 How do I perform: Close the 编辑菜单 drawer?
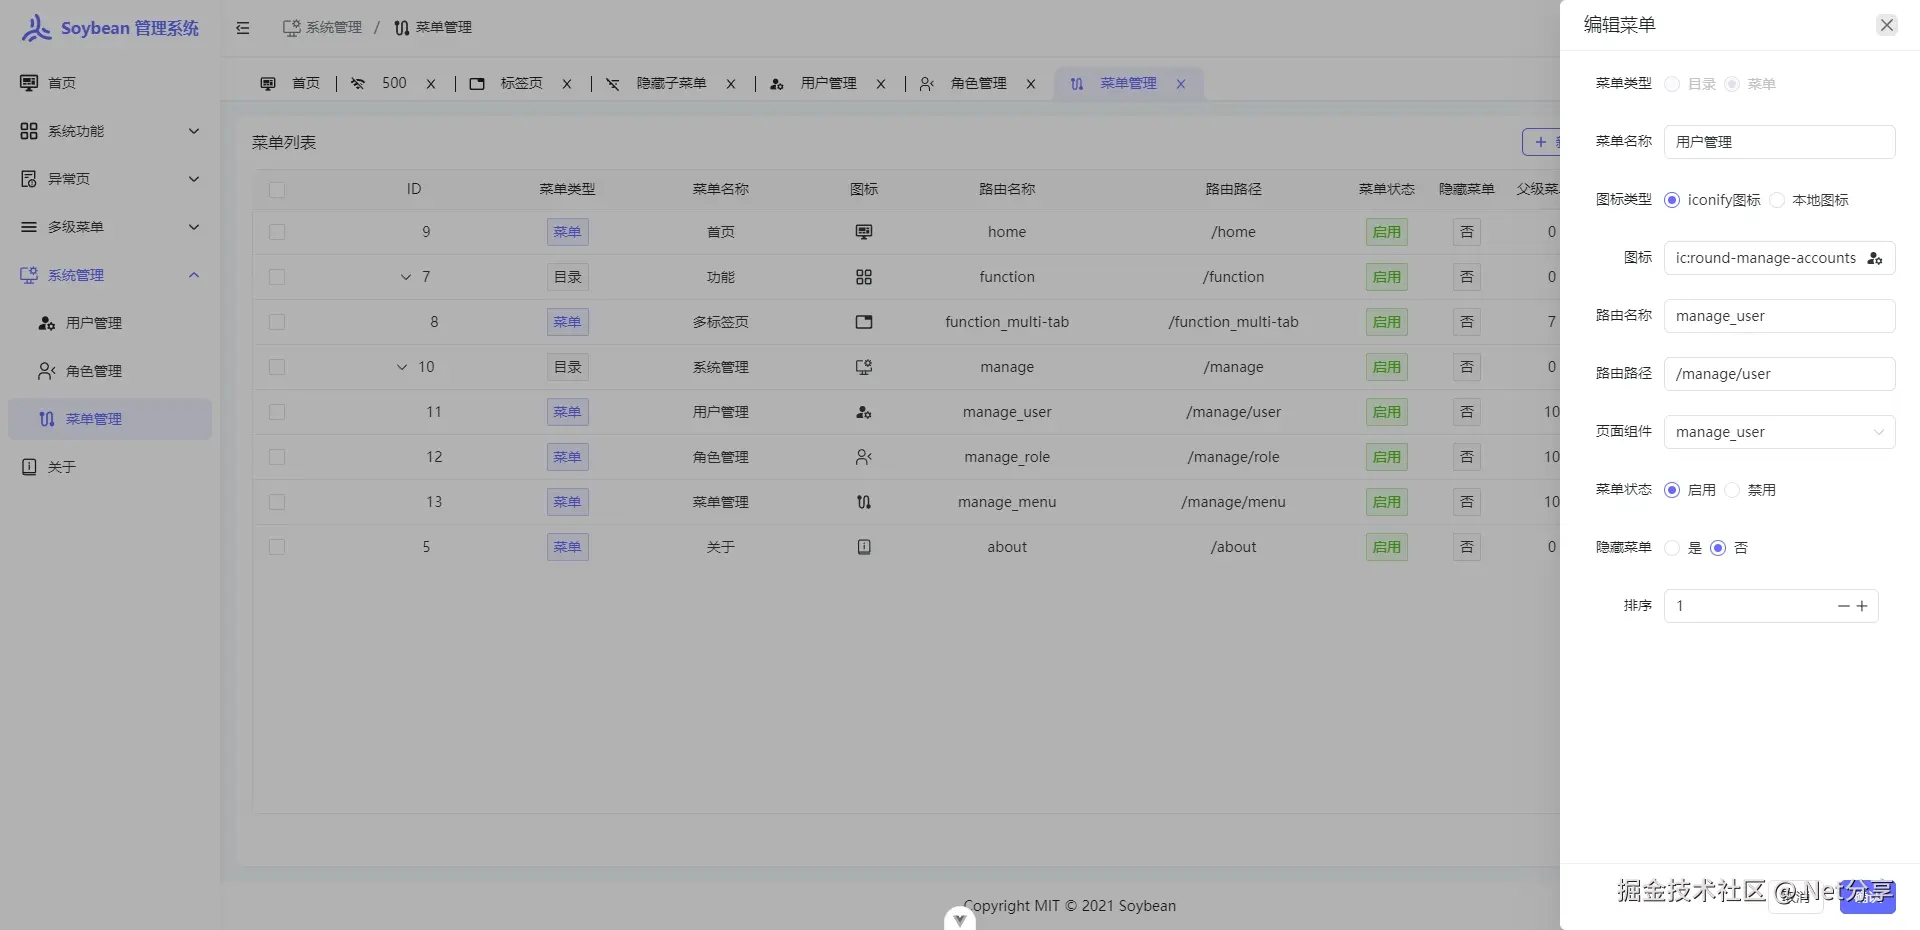click(x=1887, y=25)
